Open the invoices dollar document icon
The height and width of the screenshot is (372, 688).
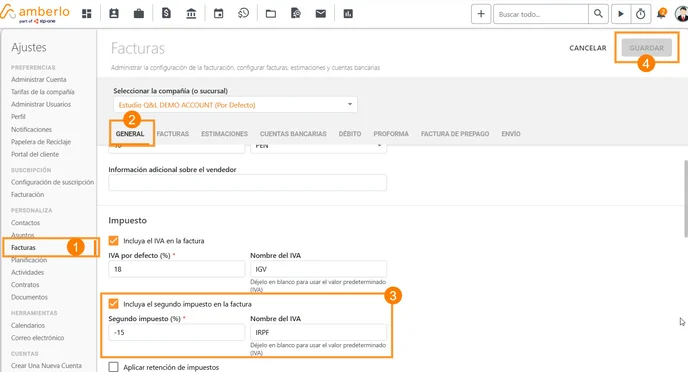(x=166, y=14)
